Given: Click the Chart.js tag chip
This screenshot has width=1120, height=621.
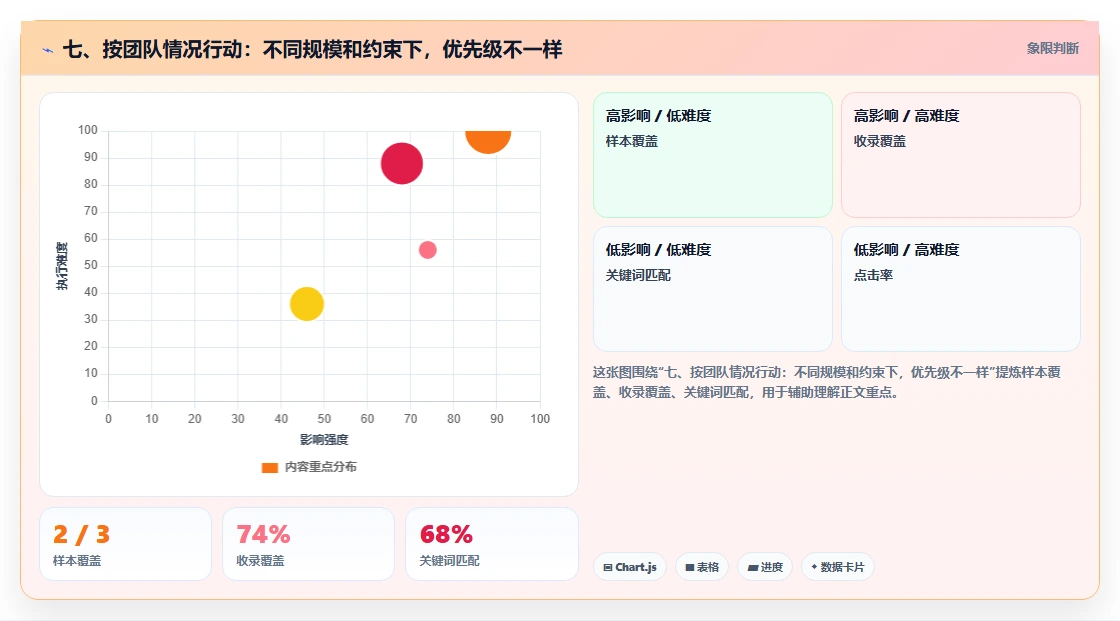Looking at the screenshot, I should [629, 567].
